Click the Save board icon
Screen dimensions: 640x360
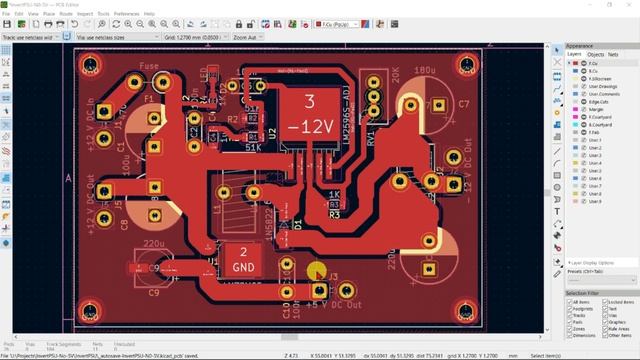pos(7,24)
